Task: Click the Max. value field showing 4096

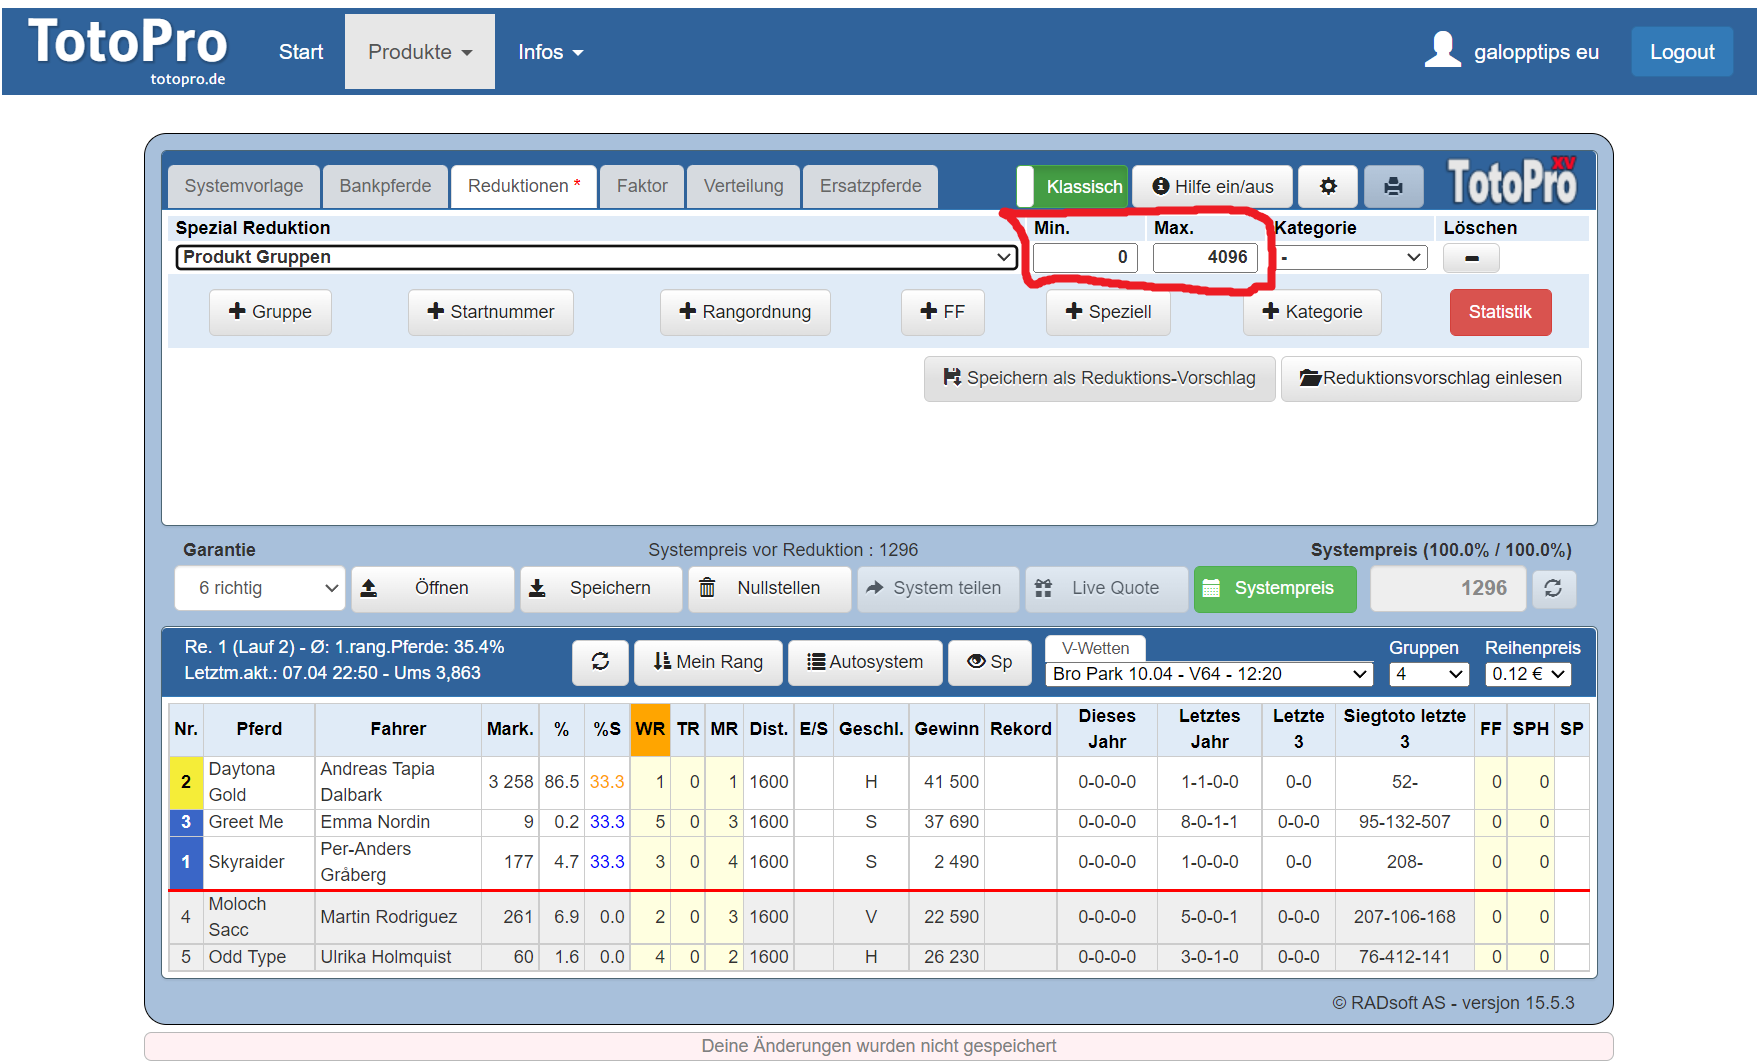Action: click(x=1205, y=257)
